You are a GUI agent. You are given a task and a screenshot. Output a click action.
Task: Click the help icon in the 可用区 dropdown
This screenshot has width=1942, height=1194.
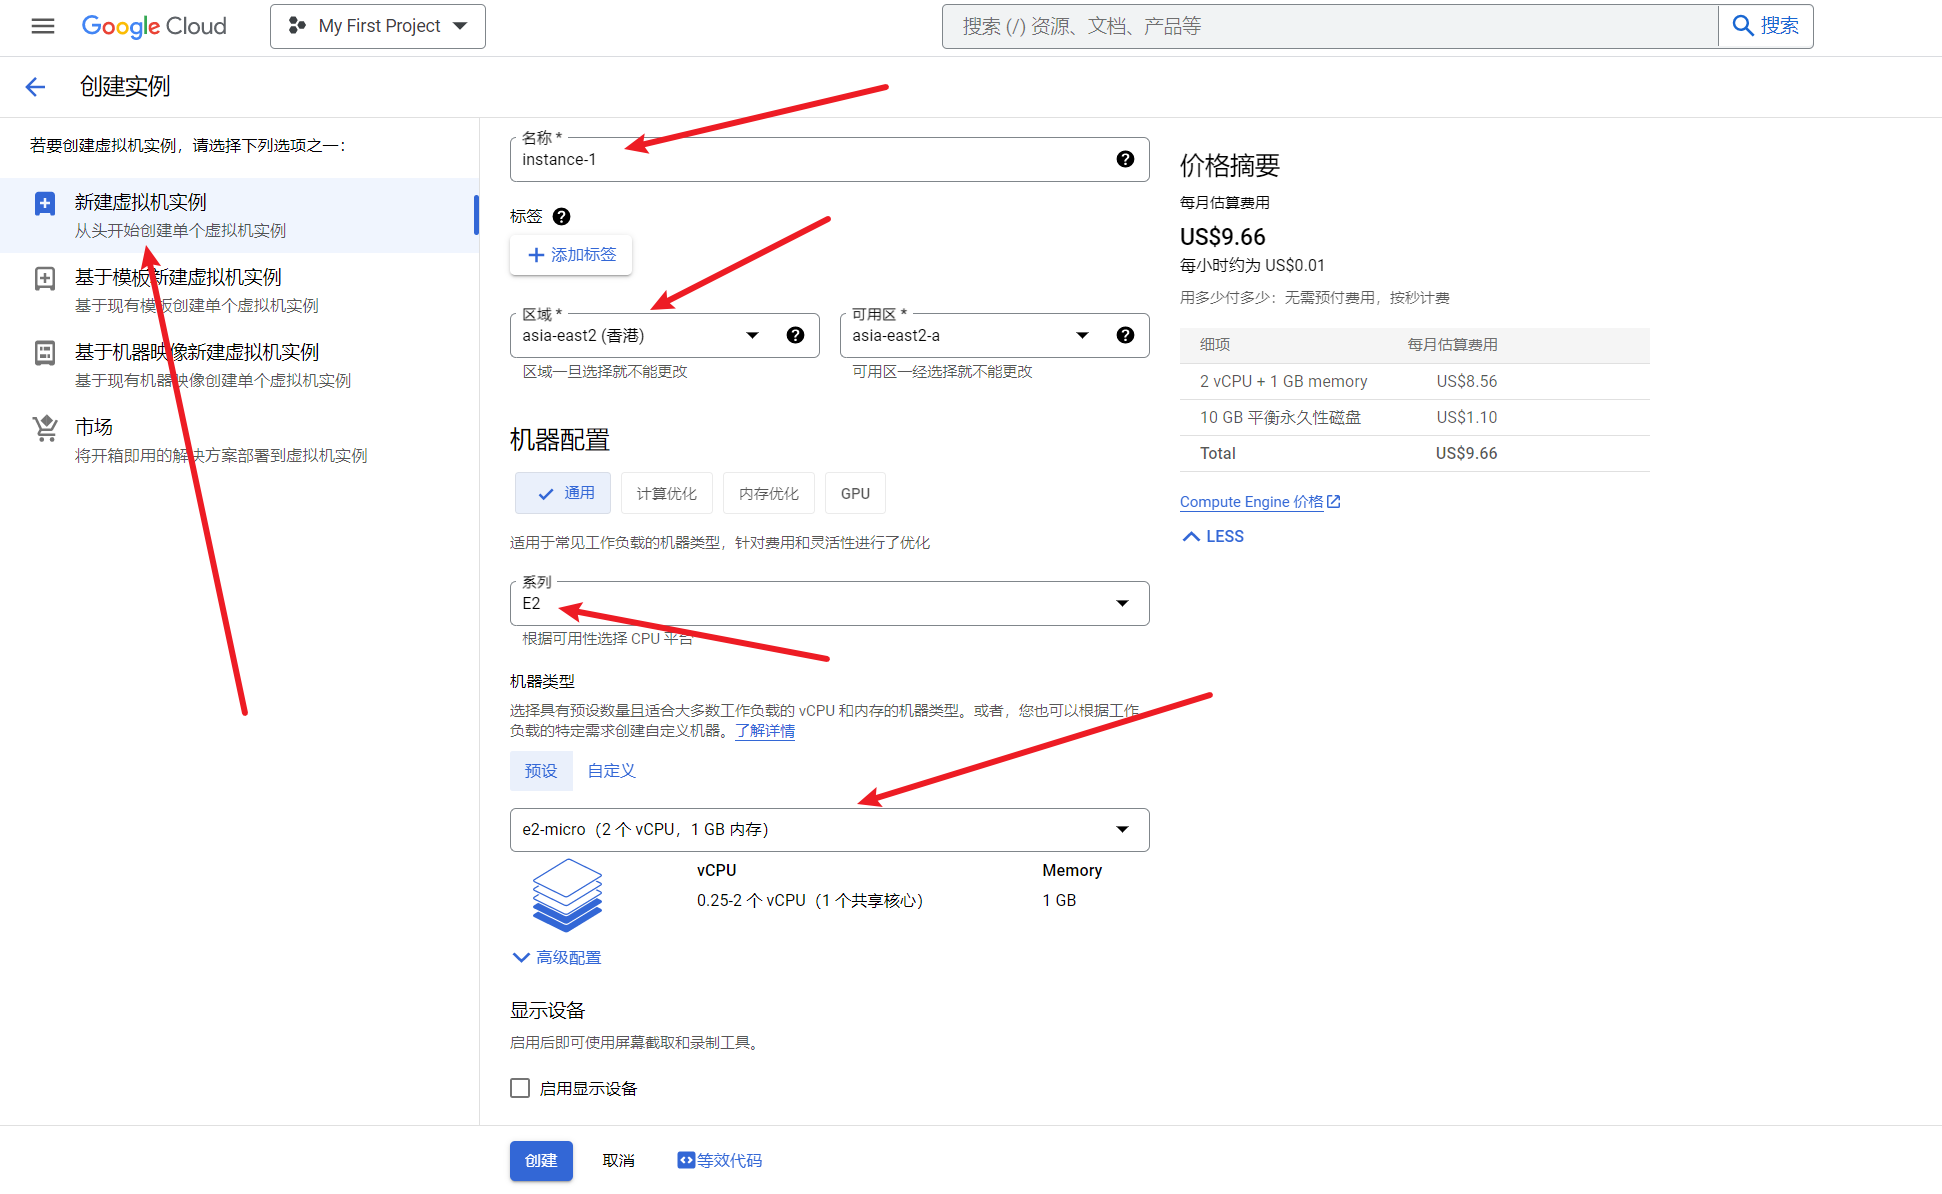[x=1125, y=336]
